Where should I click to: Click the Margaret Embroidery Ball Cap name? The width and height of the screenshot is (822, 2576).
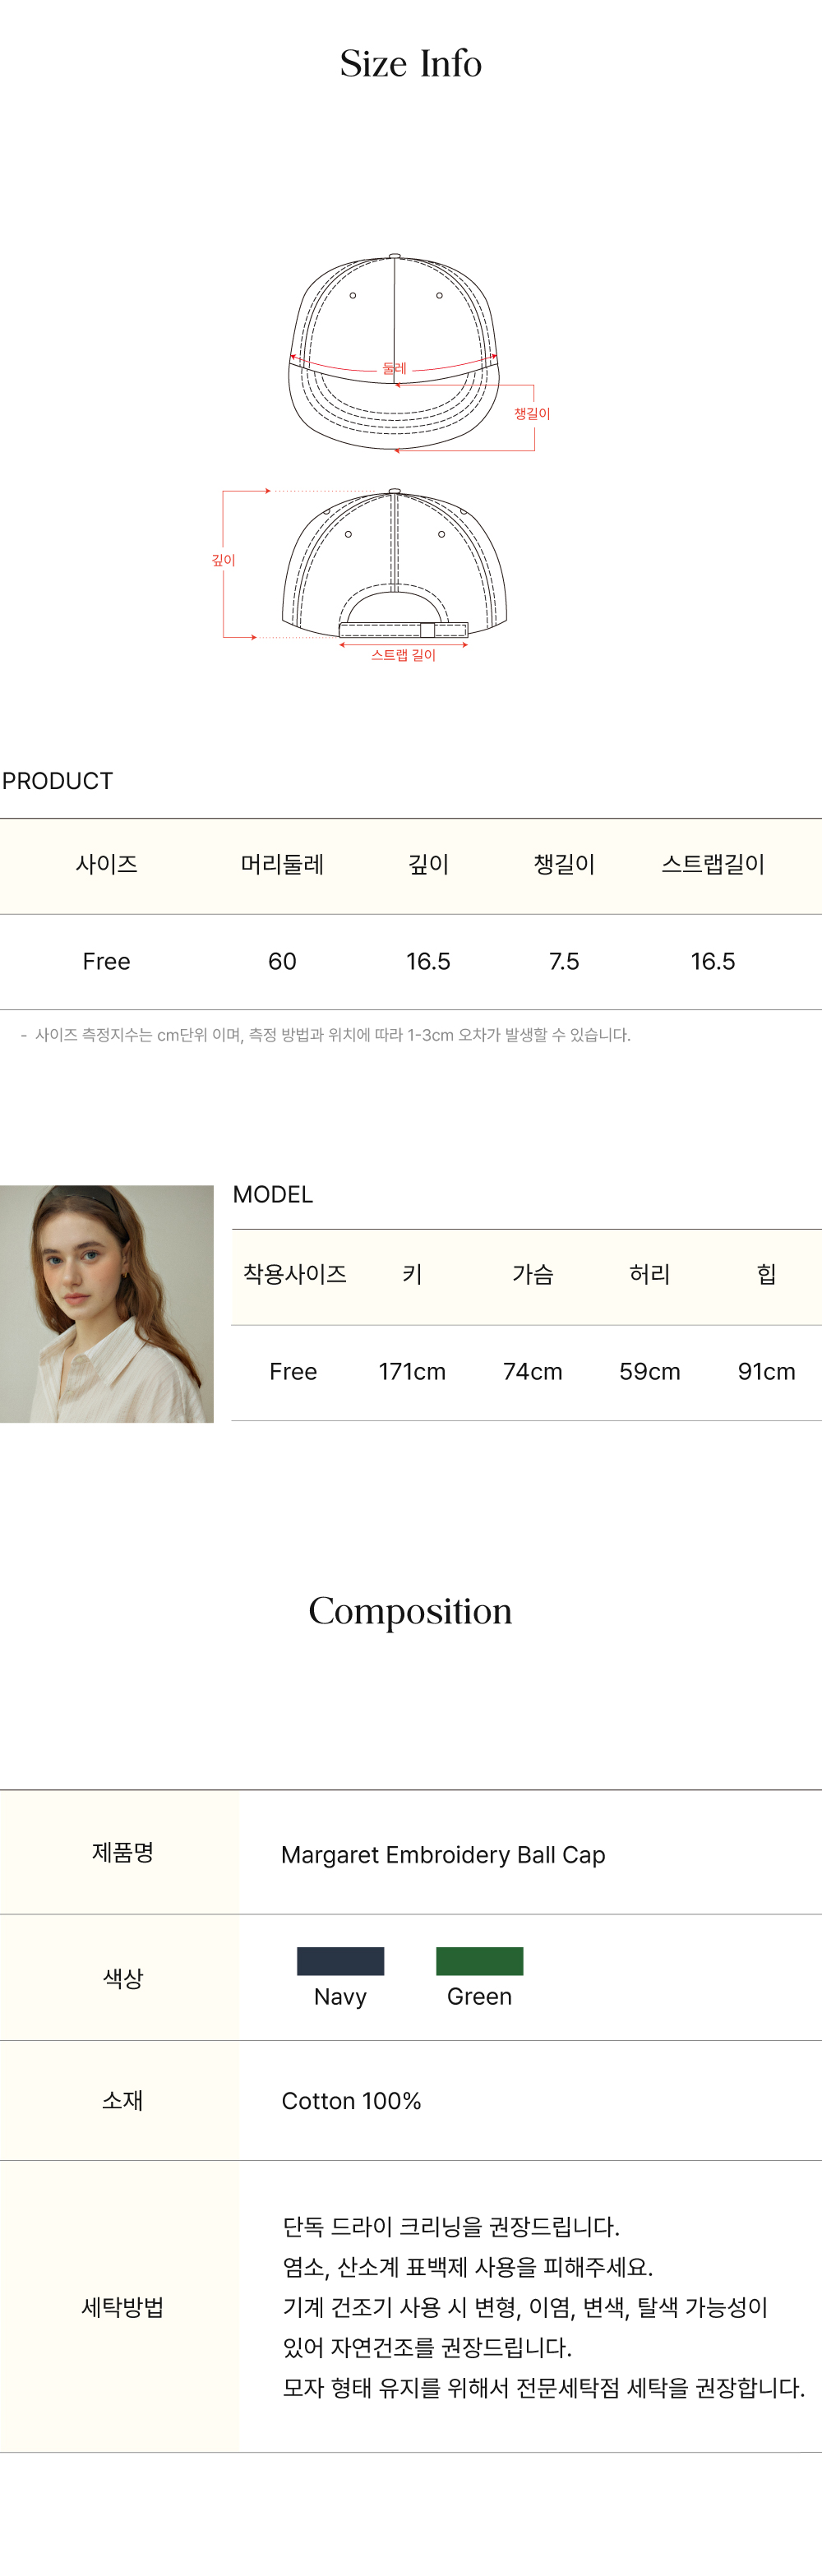443,1855
